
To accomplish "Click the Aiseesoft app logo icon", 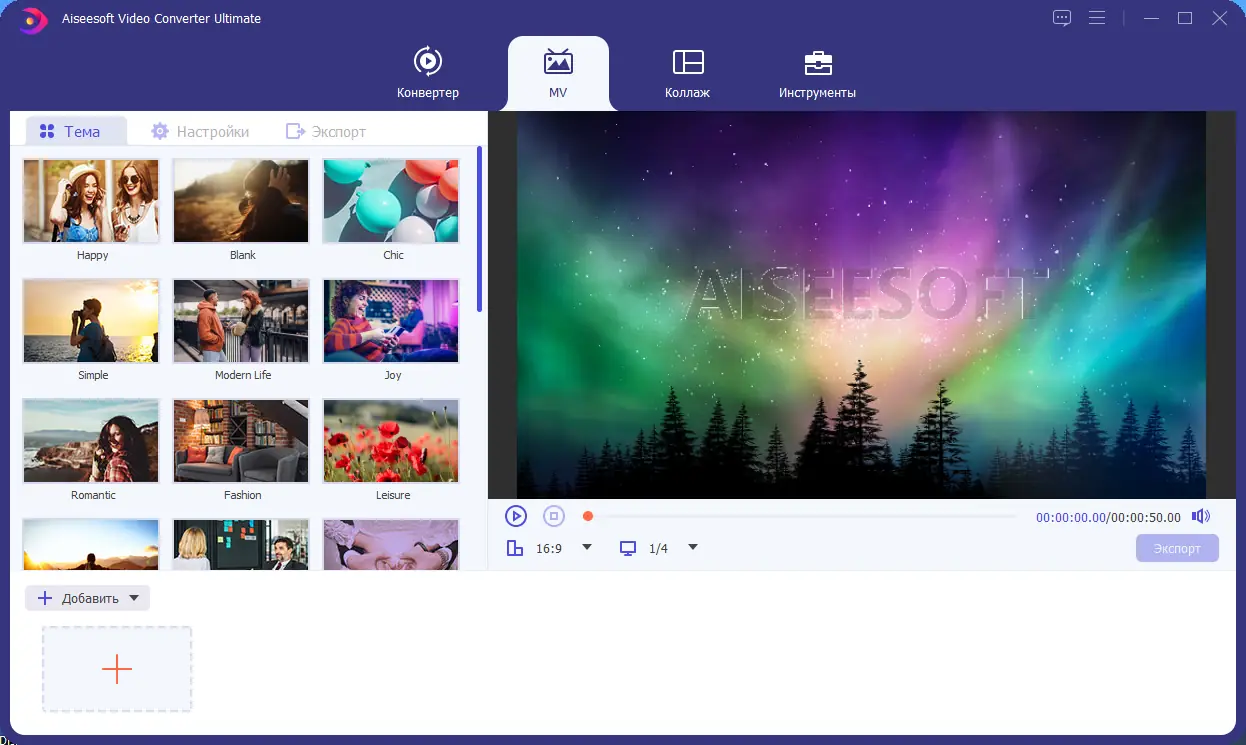I will coord(33,19).
